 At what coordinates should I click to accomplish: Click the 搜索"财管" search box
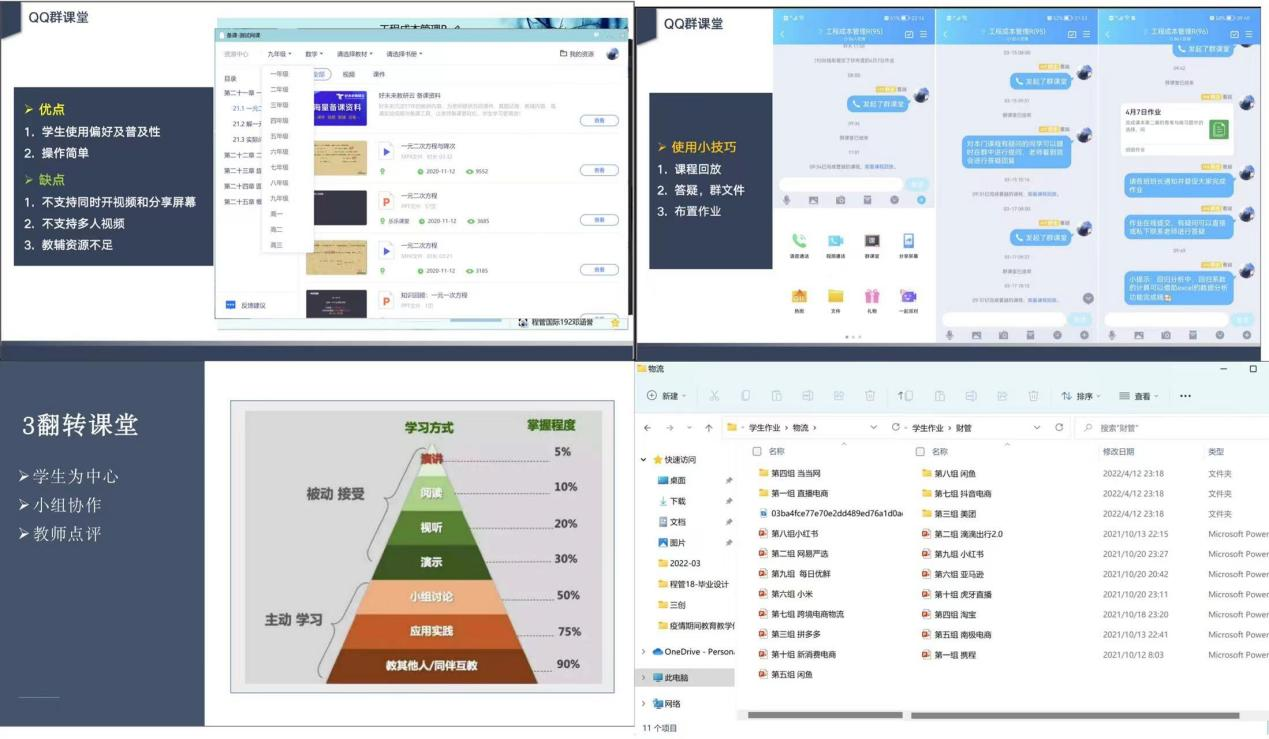[1172, 428]
